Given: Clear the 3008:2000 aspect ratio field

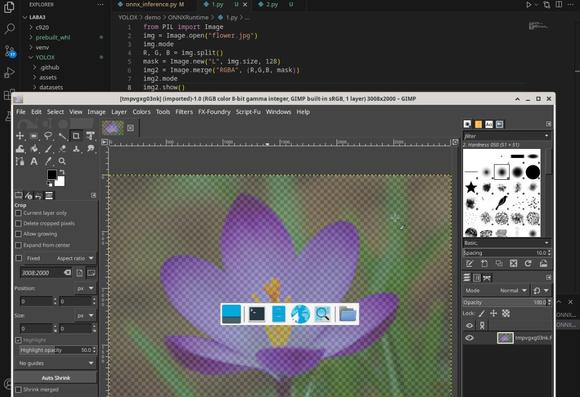Looking at the screenshot, I should pos(67,273).
